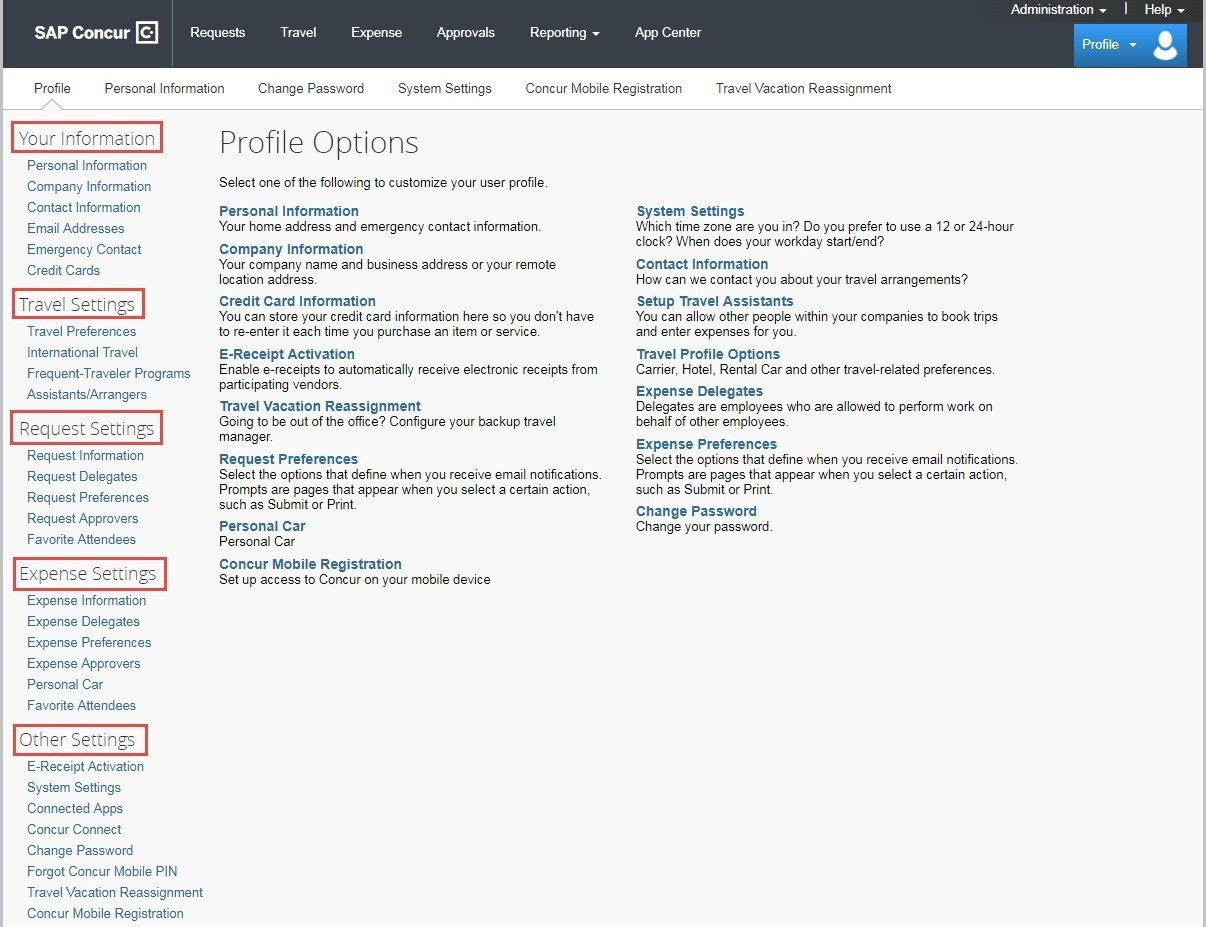Go to the Travel section
The image size is (1206, 927).
click(x=298, y=32)
